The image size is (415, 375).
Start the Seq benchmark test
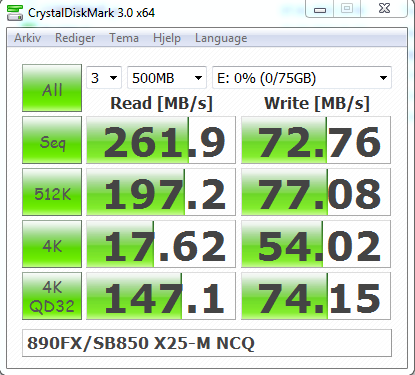tap(52, 140)
